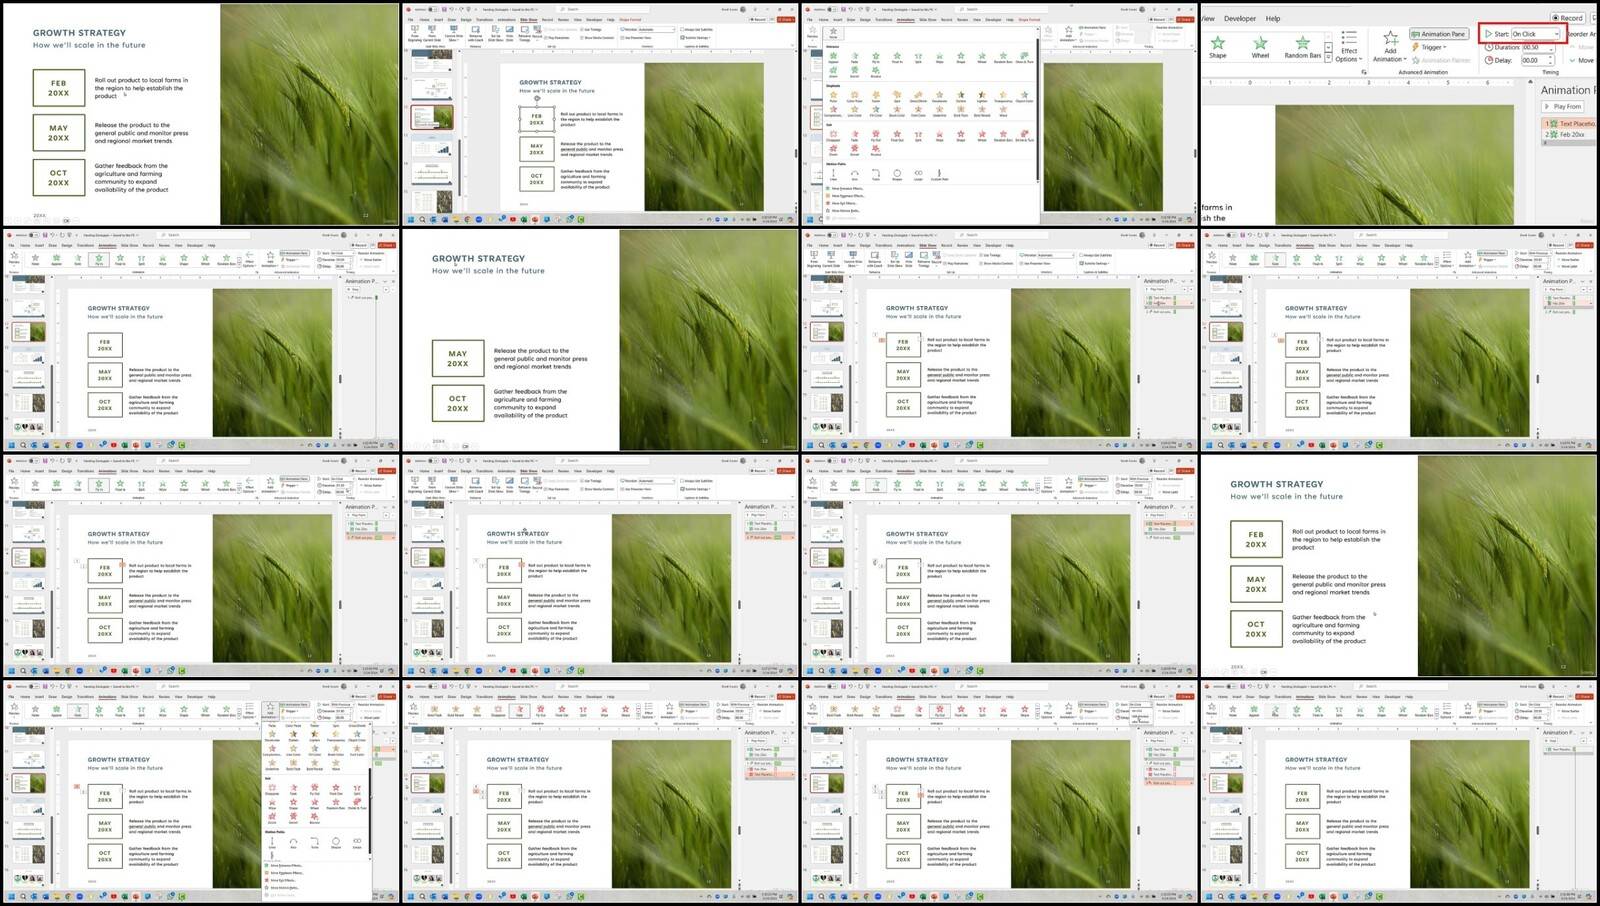Open the Animation group dialog launcher in enlarged ribbon

1364,72
